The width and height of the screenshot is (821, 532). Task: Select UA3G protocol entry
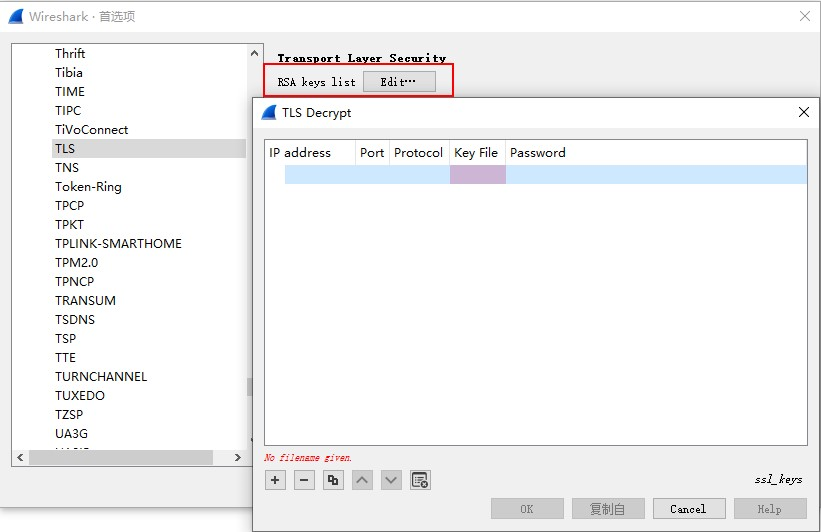point(72,434)
